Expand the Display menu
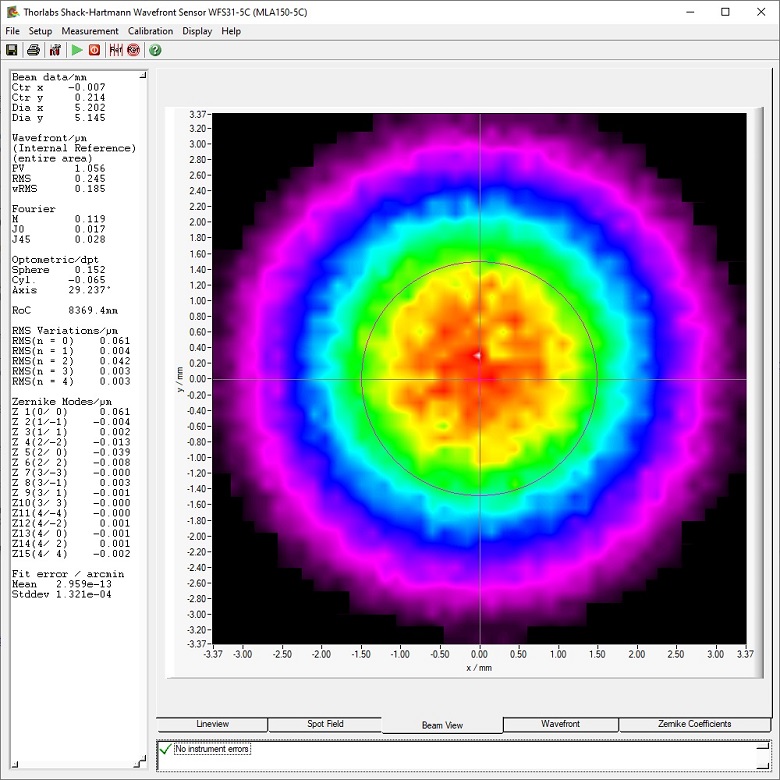Viewport: 780px width, 780px height. (x=197, y=31)
